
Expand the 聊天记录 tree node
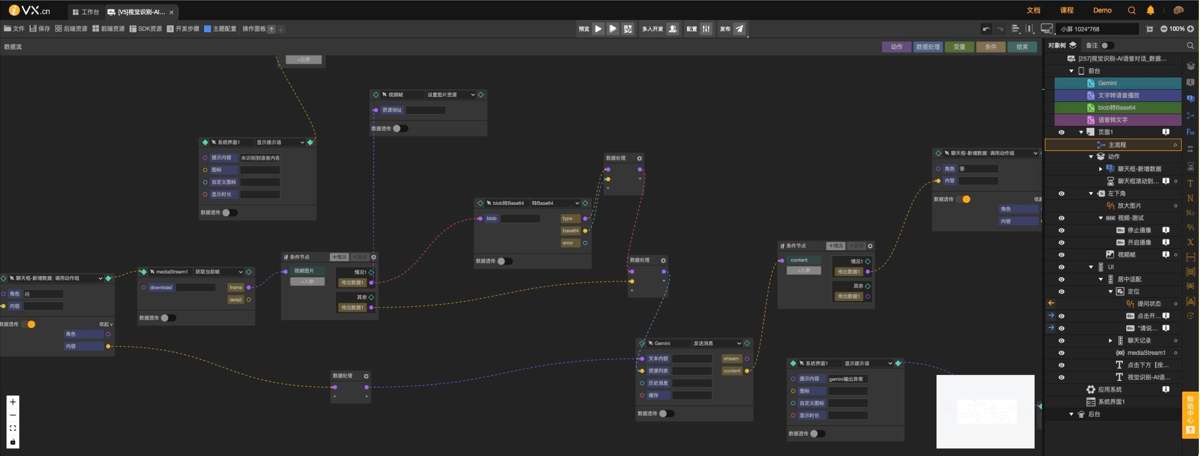pyautogui.click(x=1110, y=341)
